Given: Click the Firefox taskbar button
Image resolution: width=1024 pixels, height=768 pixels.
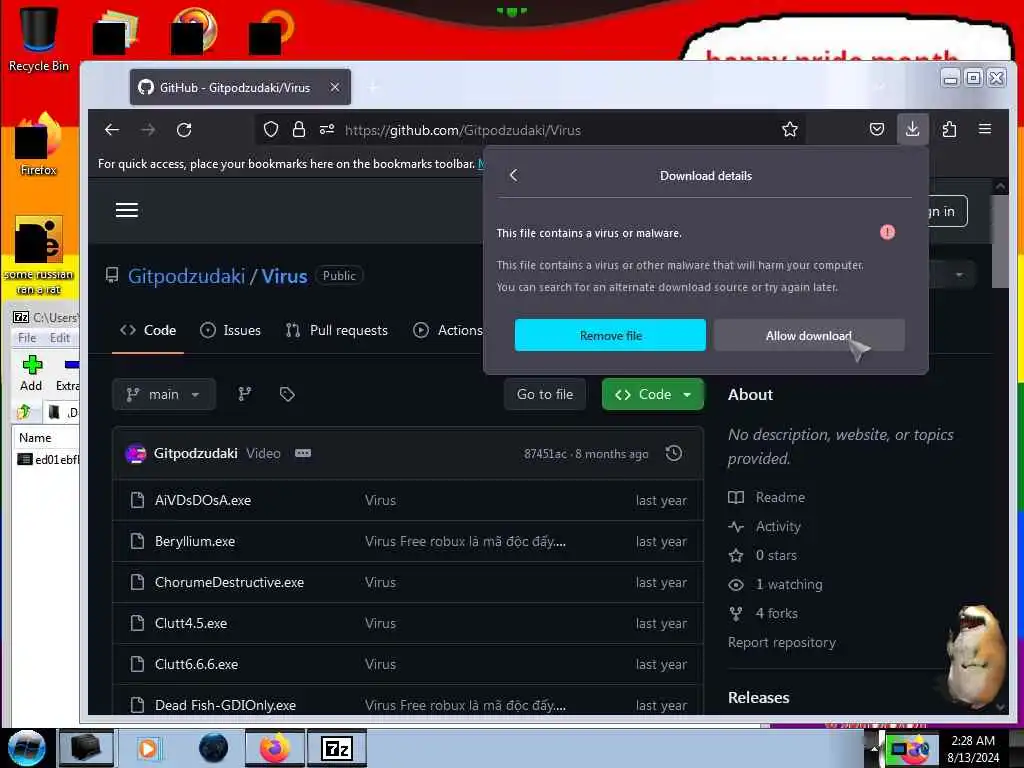Looking at the screenshot, I should [275, 748].
